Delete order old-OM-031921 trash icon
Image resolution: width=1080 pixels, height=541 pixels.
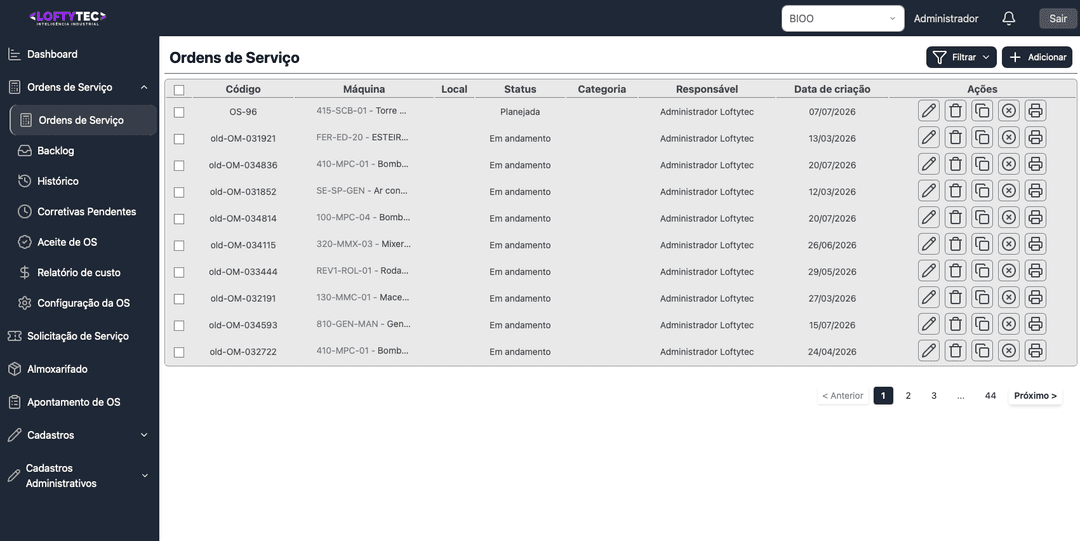coord(955,137)
